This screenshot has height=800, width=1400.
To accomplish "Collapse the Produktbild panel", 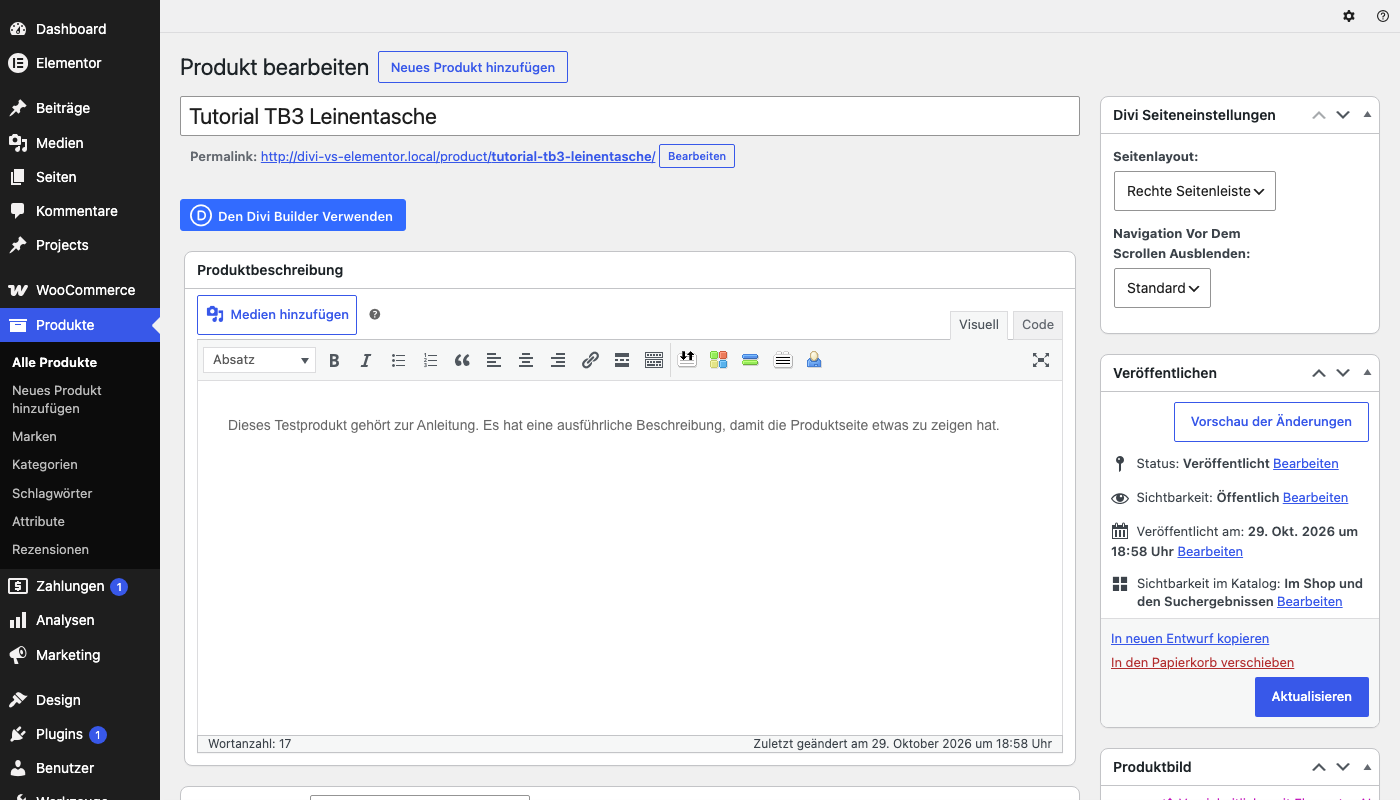I will click(x=1367, y=767).
